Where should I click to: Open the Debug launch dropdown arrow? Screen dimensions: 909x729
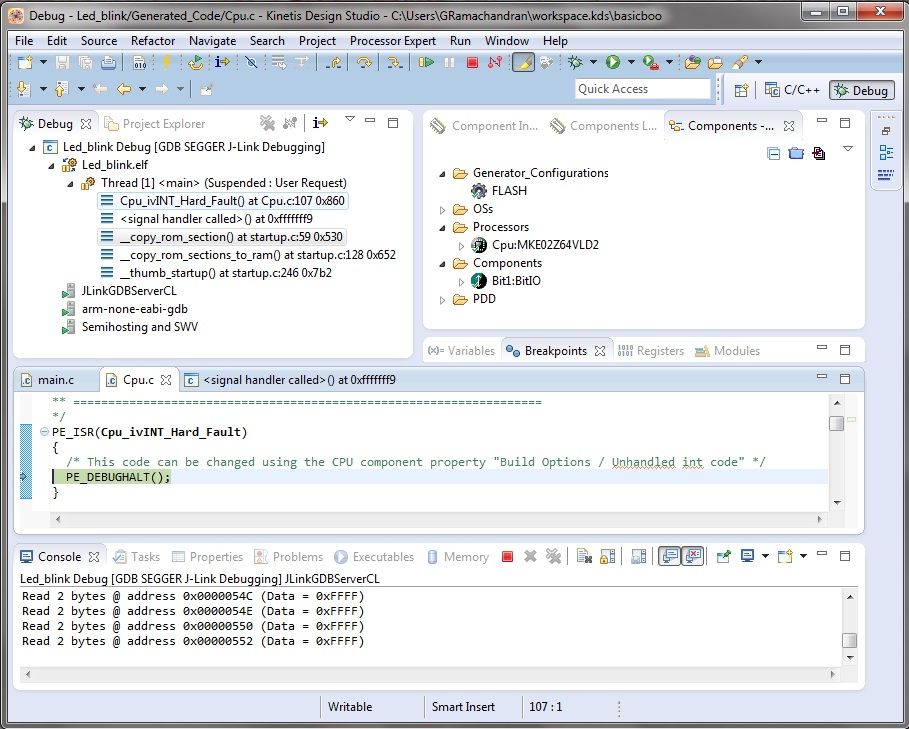[x=593, y=62]
